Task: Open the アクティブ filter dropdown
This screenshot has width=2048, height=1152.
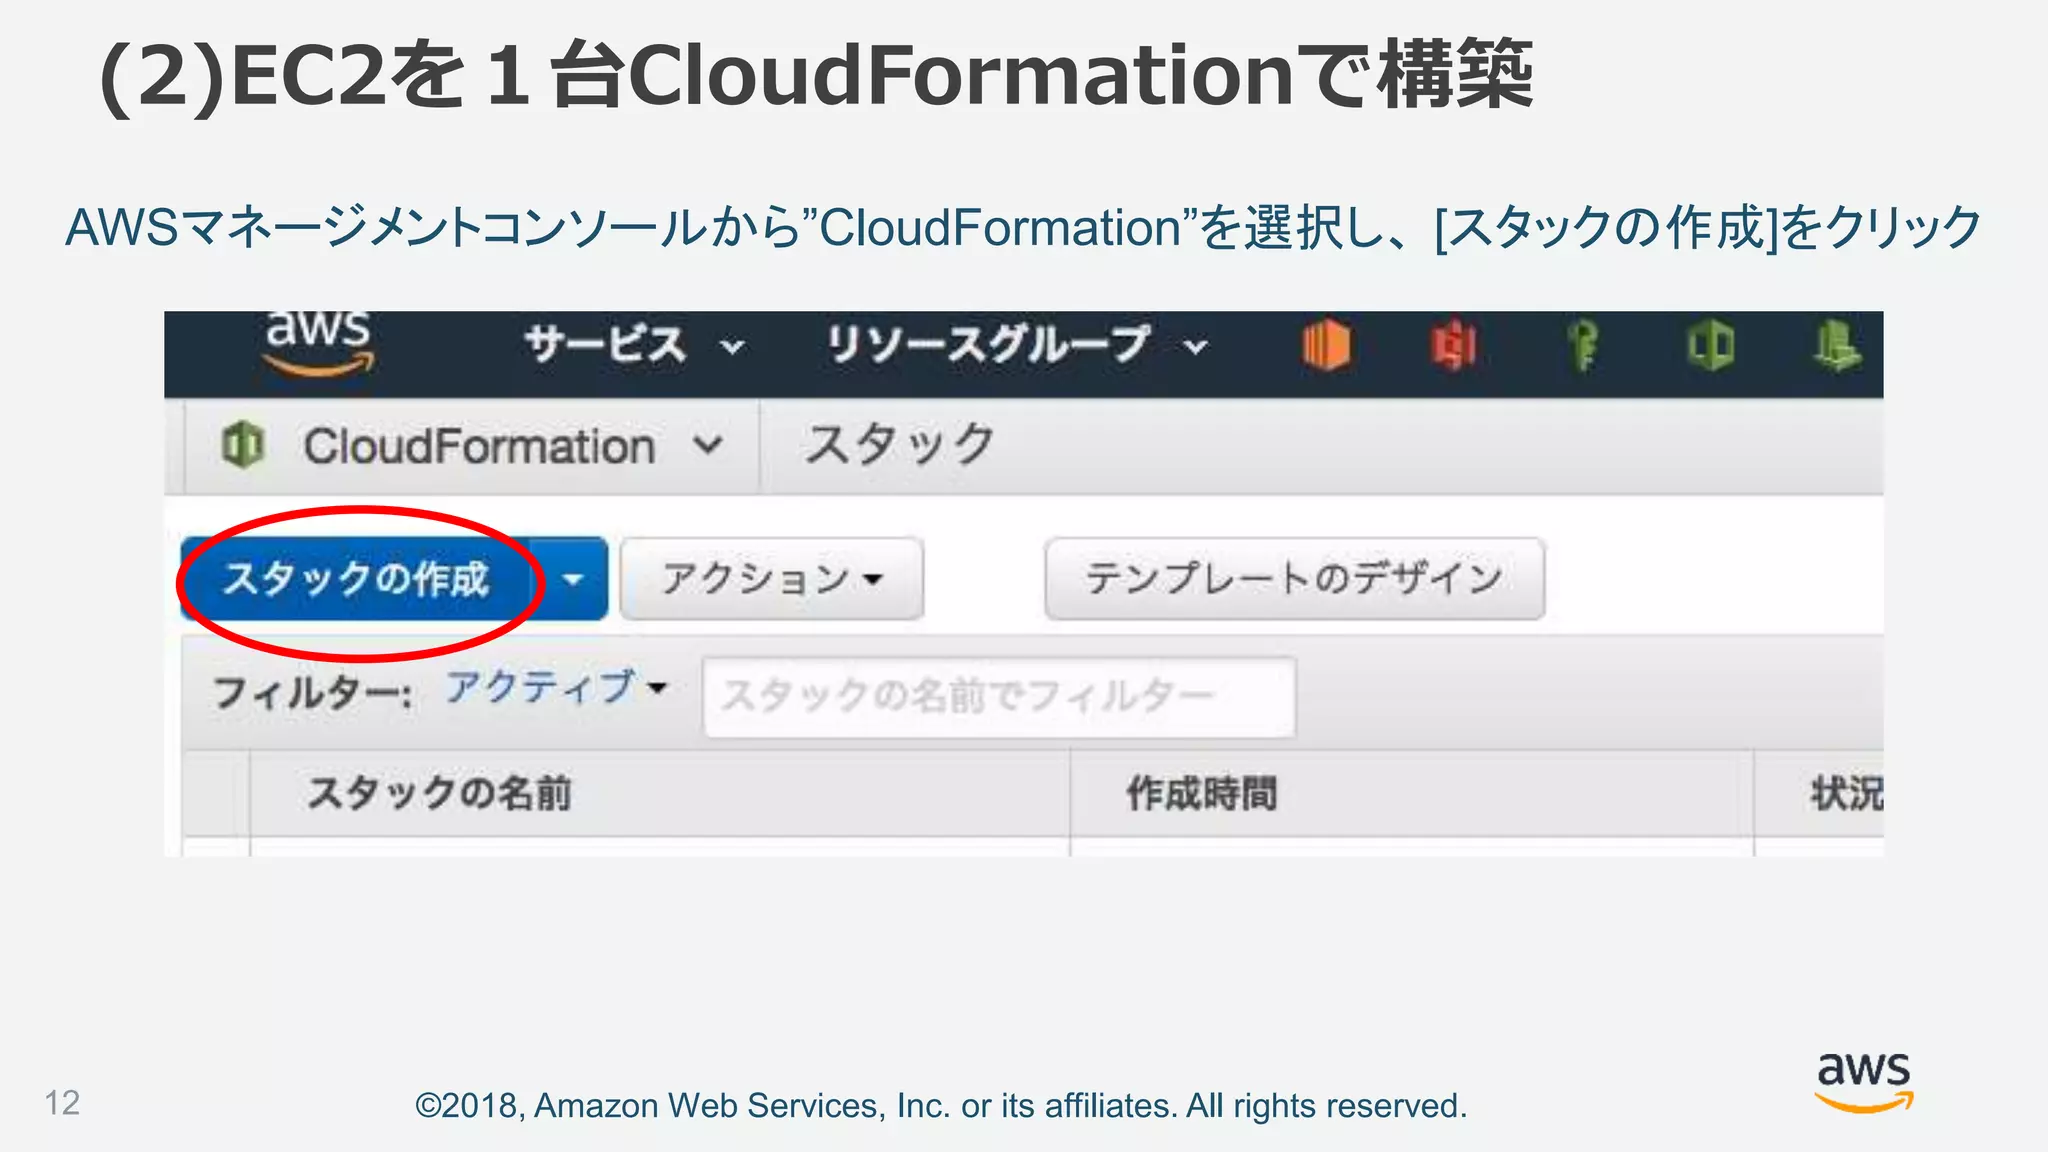Action: [x=556, y=688]
